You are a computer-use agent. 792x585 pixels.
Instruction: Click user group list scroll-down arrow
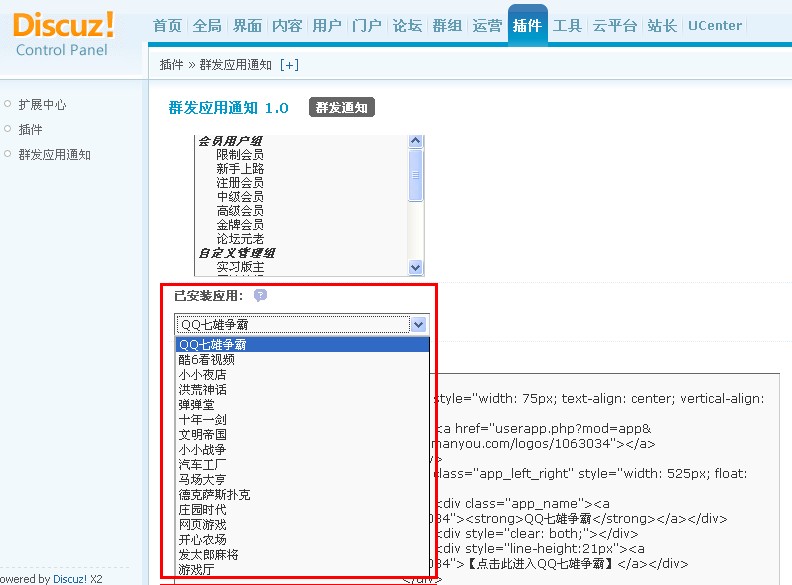pyautogui.click(x=415, y=268)
